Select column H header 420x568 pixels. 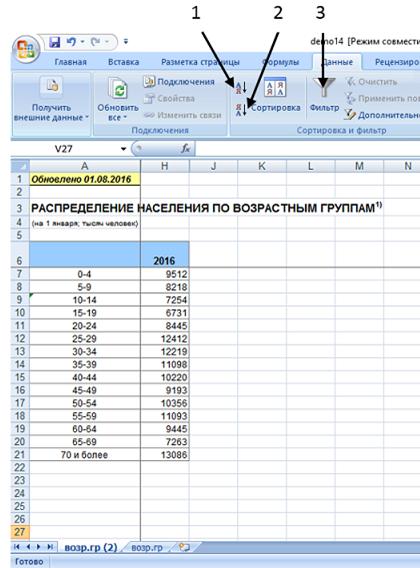pyautogui.click(x=165, y=166)
